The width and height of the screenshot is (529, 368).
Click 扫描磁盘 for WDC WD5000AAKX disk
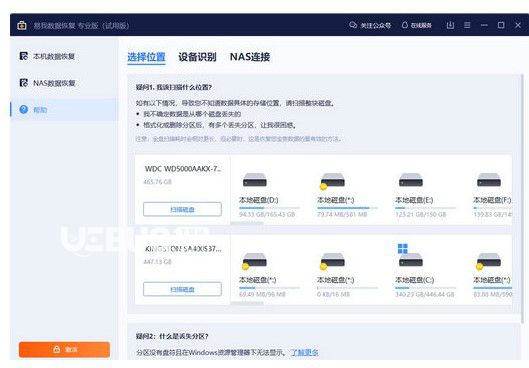point(182,209)
